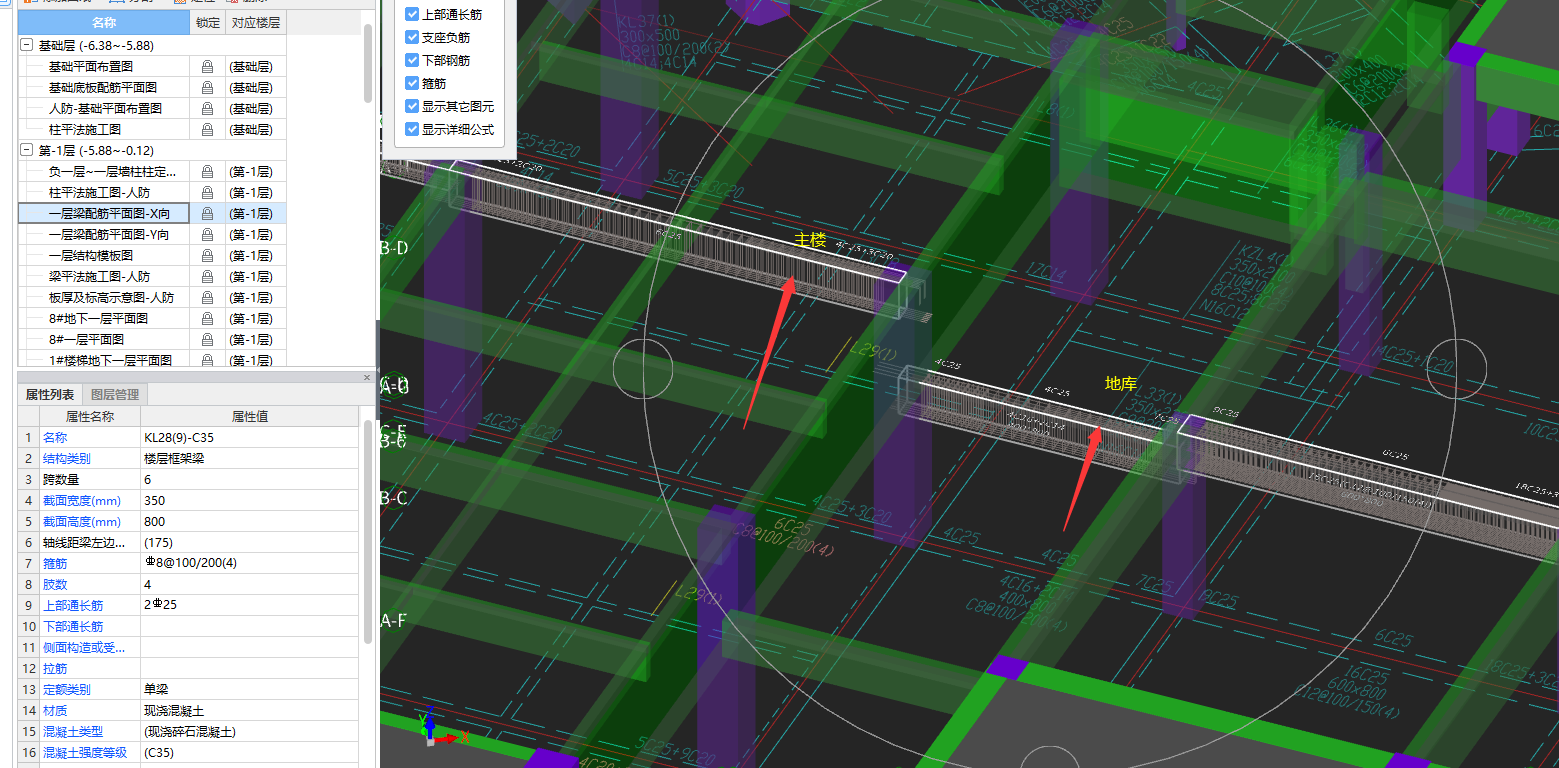The image size is (1559, 768).
Task: Toggle lock for 一层结构模板图 drawing
Action: point(207,255)
